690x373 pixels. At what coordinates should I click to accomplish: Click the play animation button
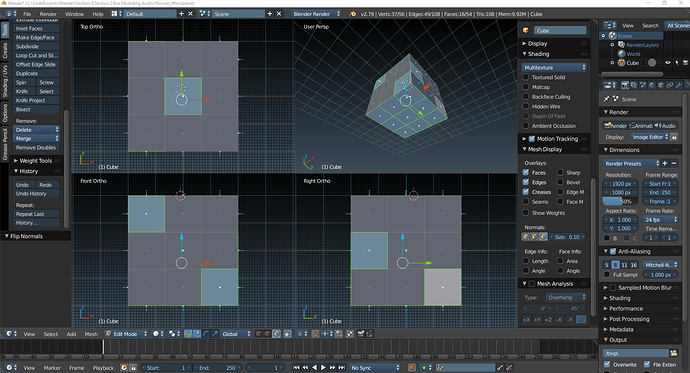[x=323, y=367]
